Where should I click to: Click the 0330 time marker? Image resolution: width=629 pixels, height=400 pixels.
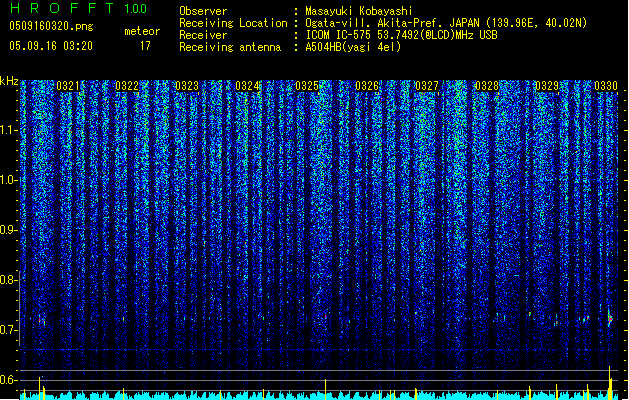606,86
